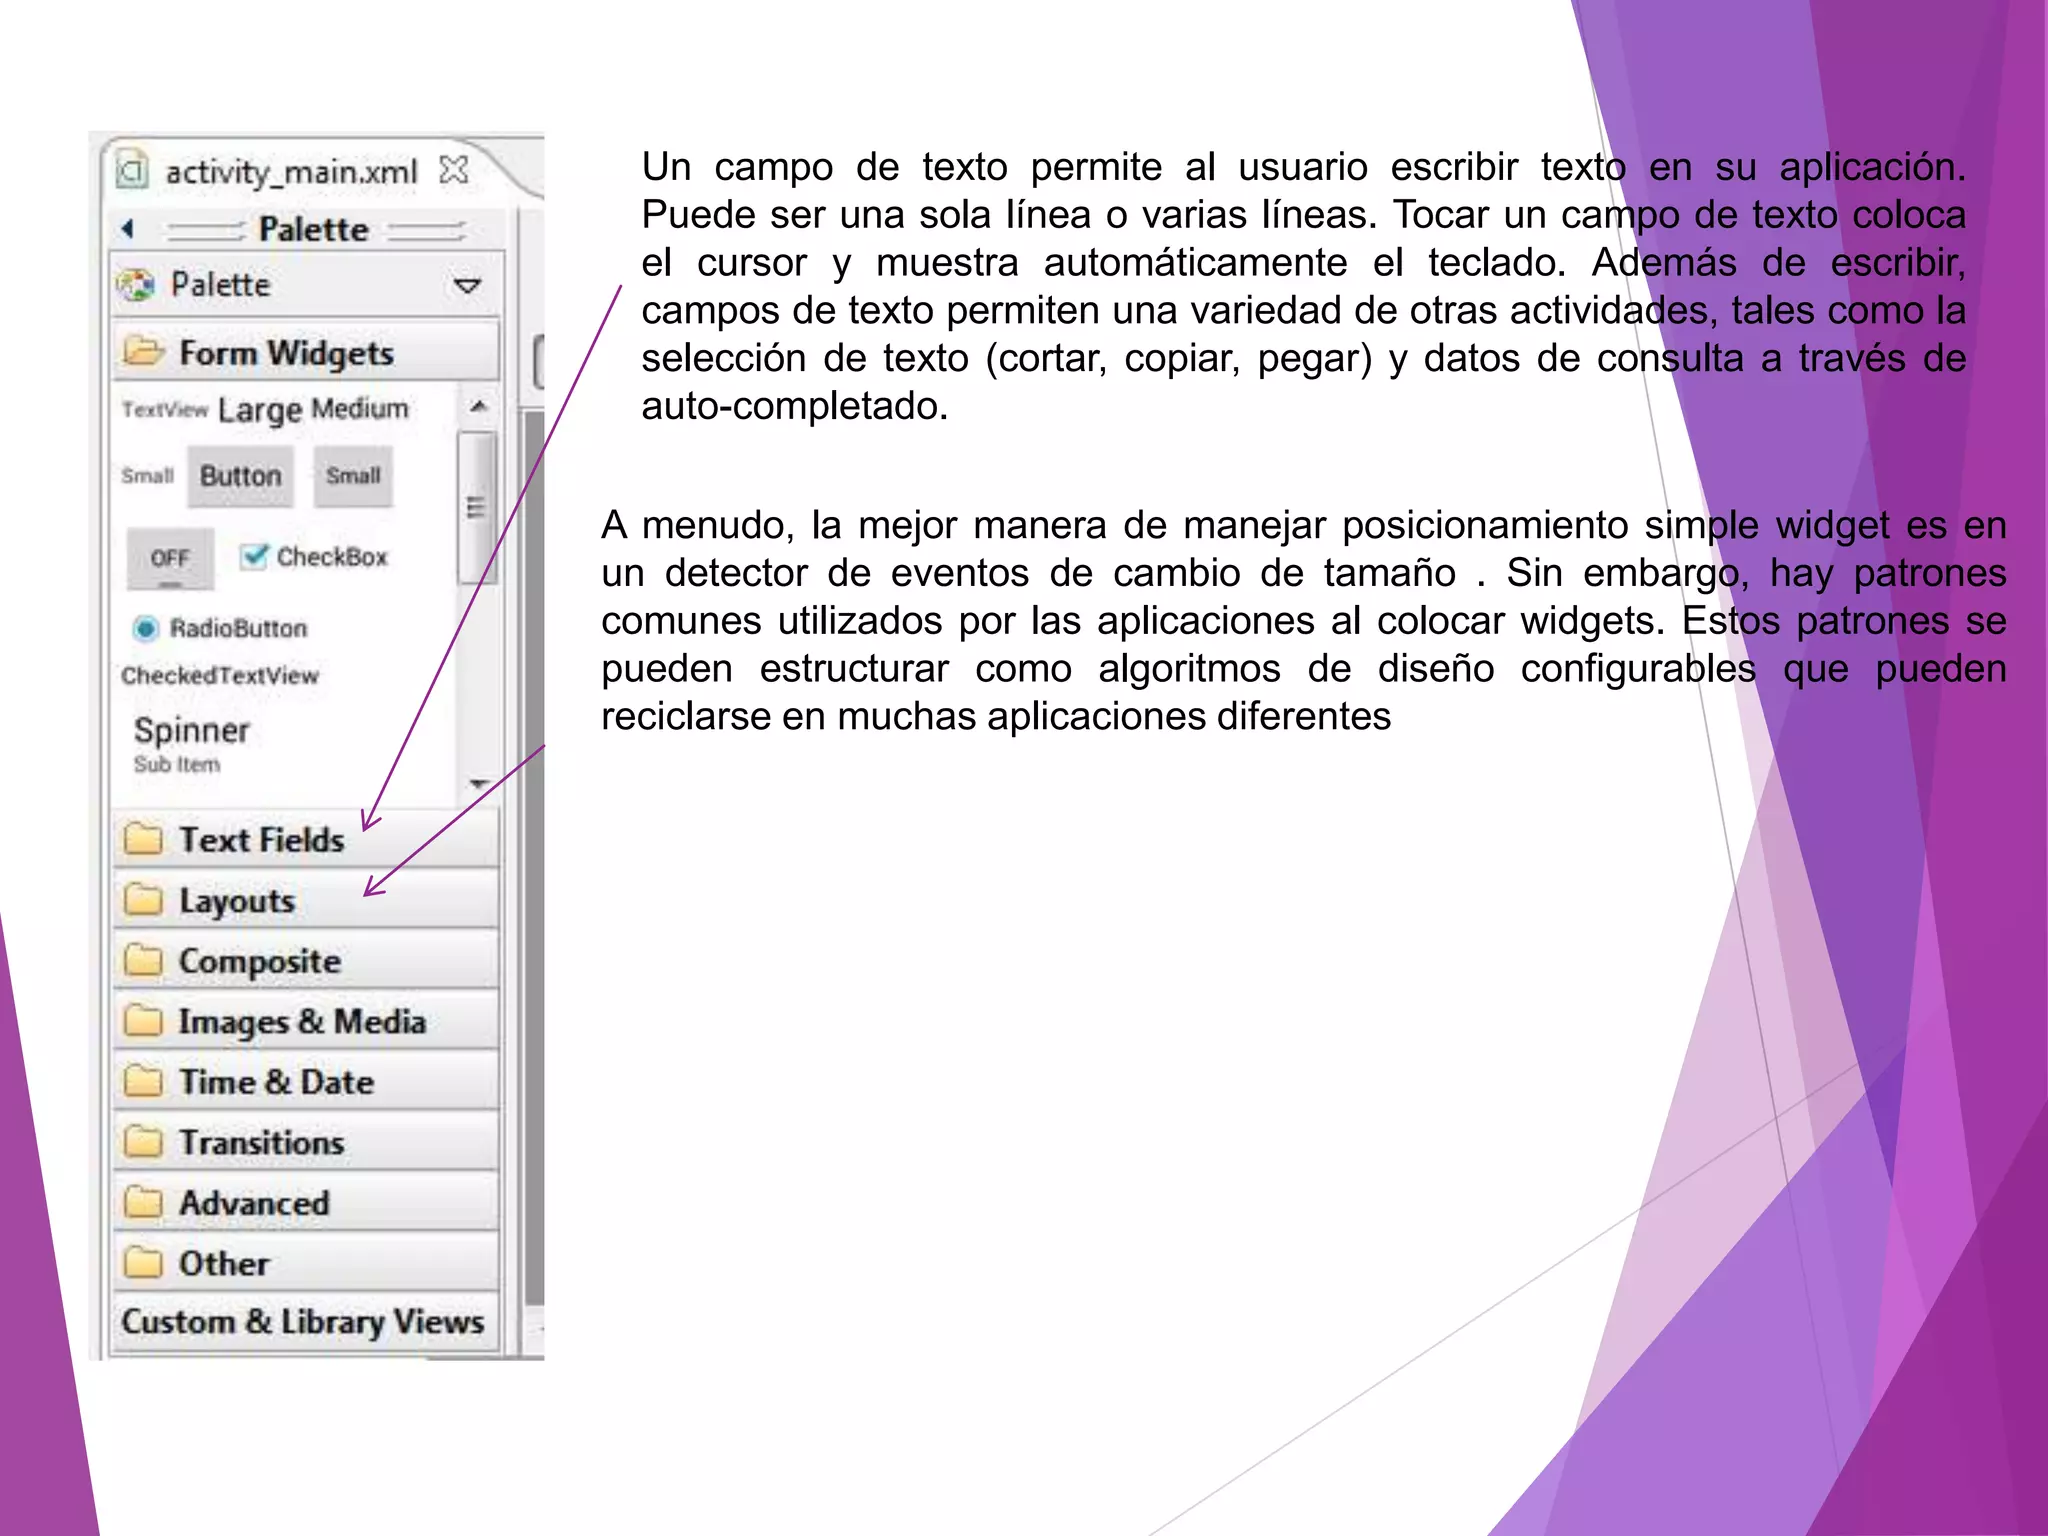2048x1536 pixels.
Task: Expand the Text Fields category
Action: (x=305, y=839)
